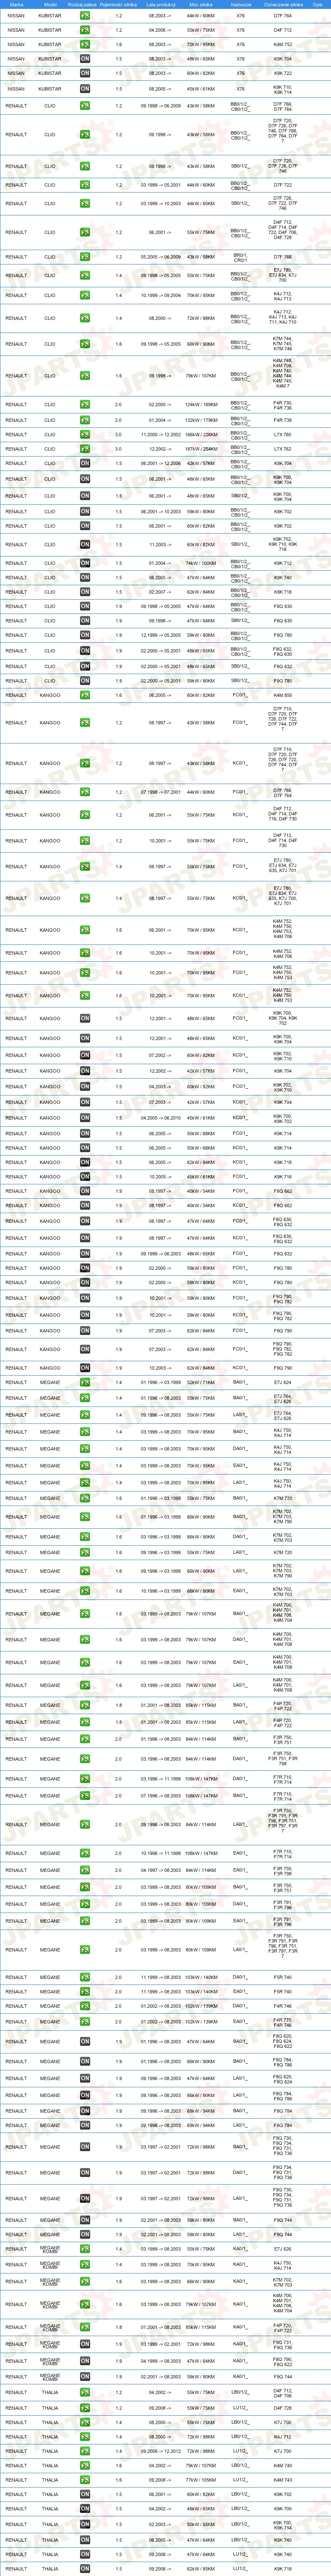Select MEGANE KOMBI model cell in 1.8 row
This screenshot has width=331, height=2576.
click(x=50, y=2327)
